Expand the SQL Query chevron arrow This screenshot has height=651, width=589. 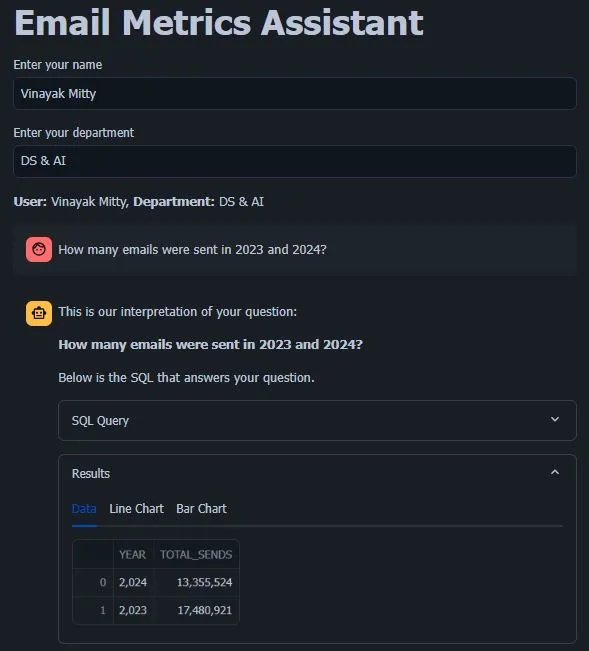pos(555,419)
